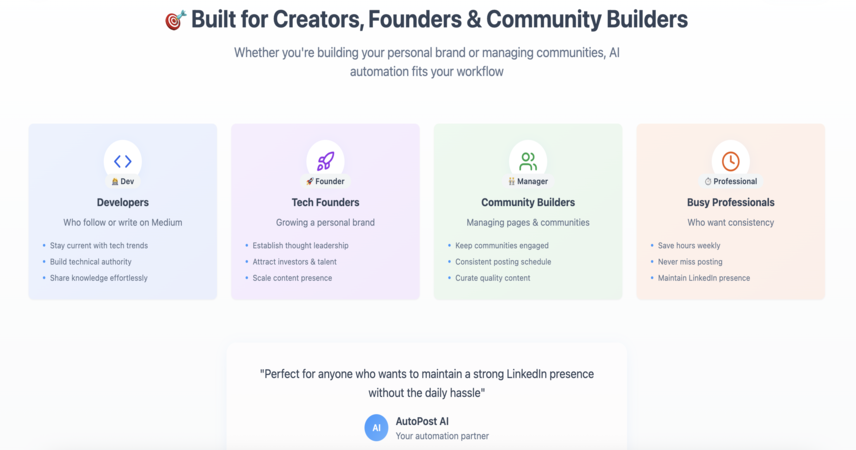Viewport: 856px width, 450px height.
Task: Click 'Maintain LinkedIn presence' bullet
Action: point(704,278)
